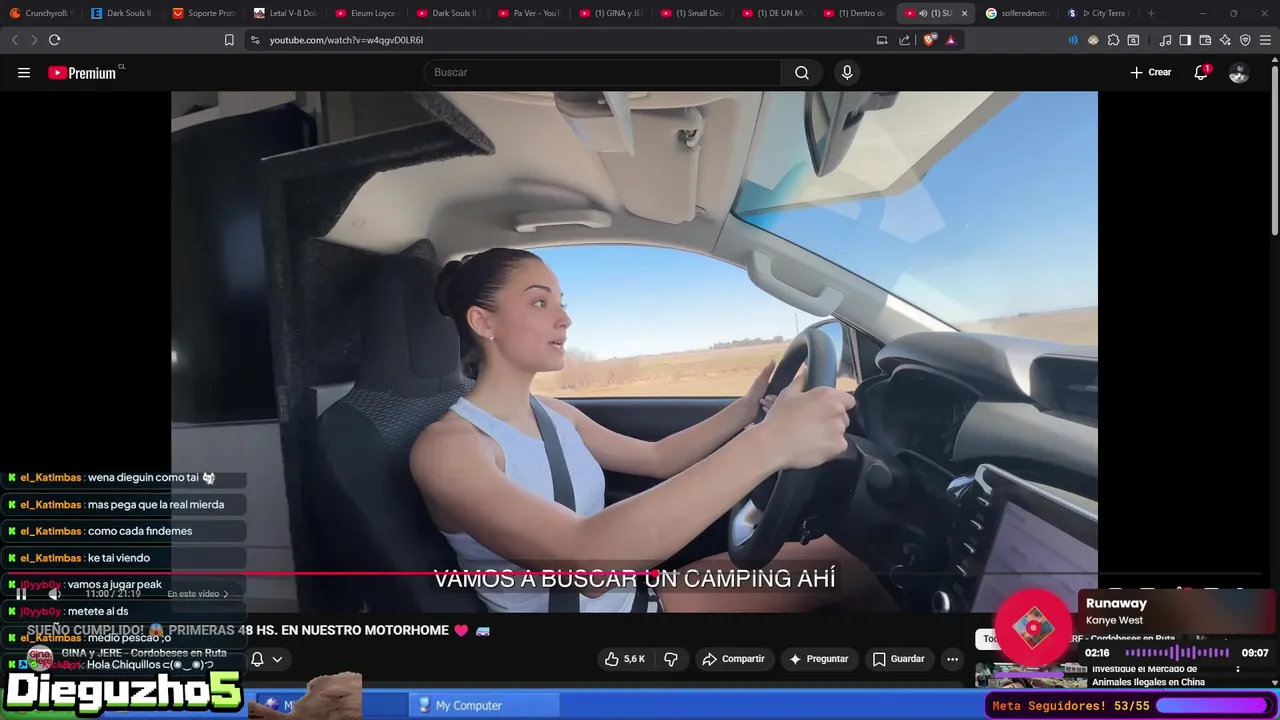The height and width of the screenshot is (720, 1280).
Task: Open the Brave wallet icon
Action: pyautogui.click(x=1205, y=40)
